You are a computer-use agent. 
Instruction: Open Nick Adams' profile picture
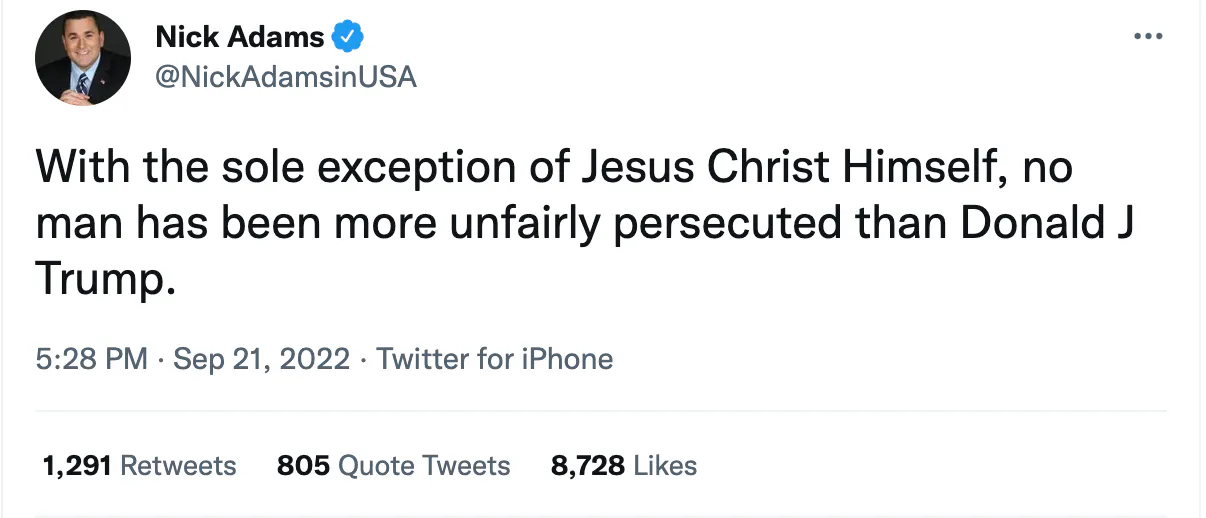(x=83, y=58)
